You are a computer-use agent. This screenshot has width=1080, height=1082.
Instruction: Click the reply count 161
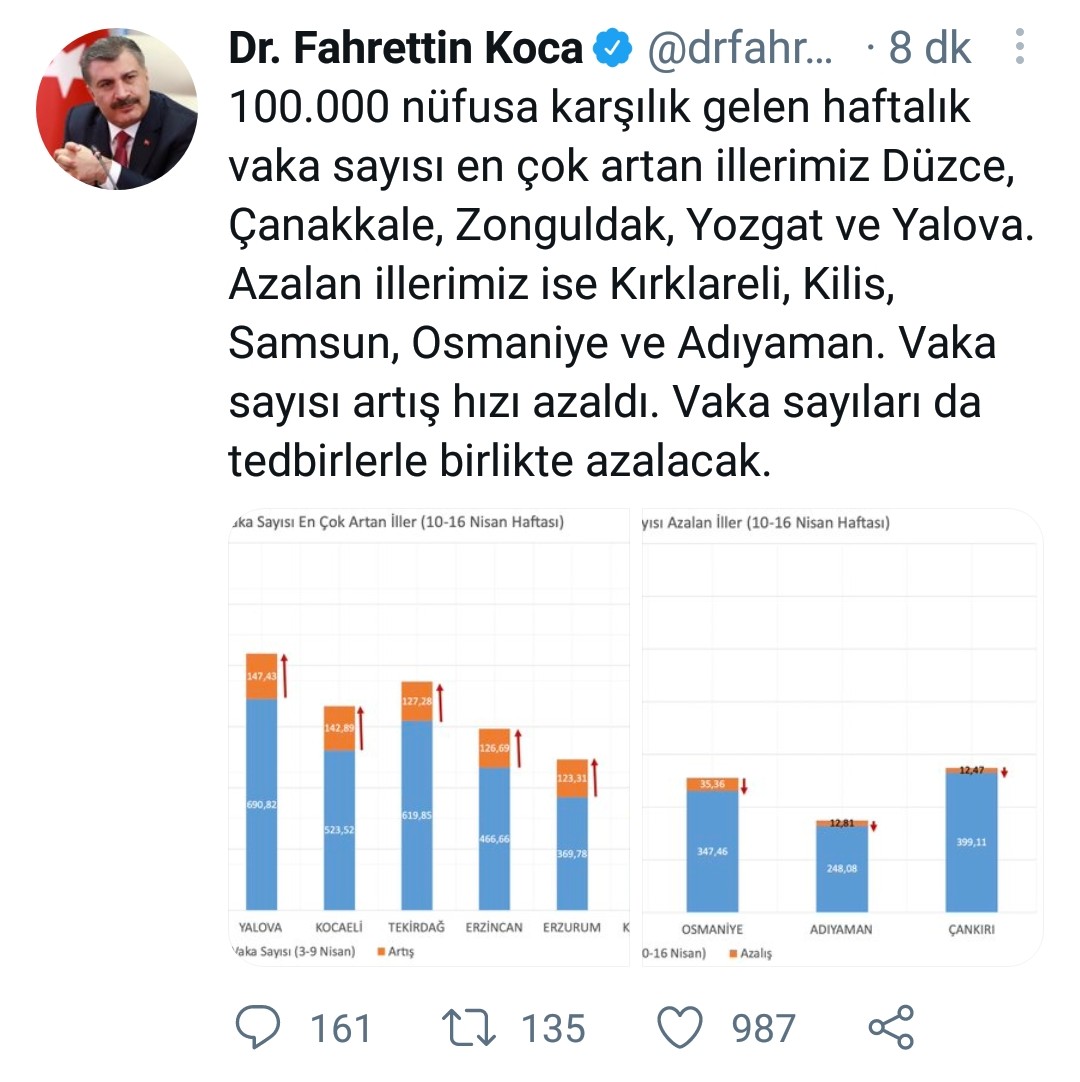point(340,1028)
